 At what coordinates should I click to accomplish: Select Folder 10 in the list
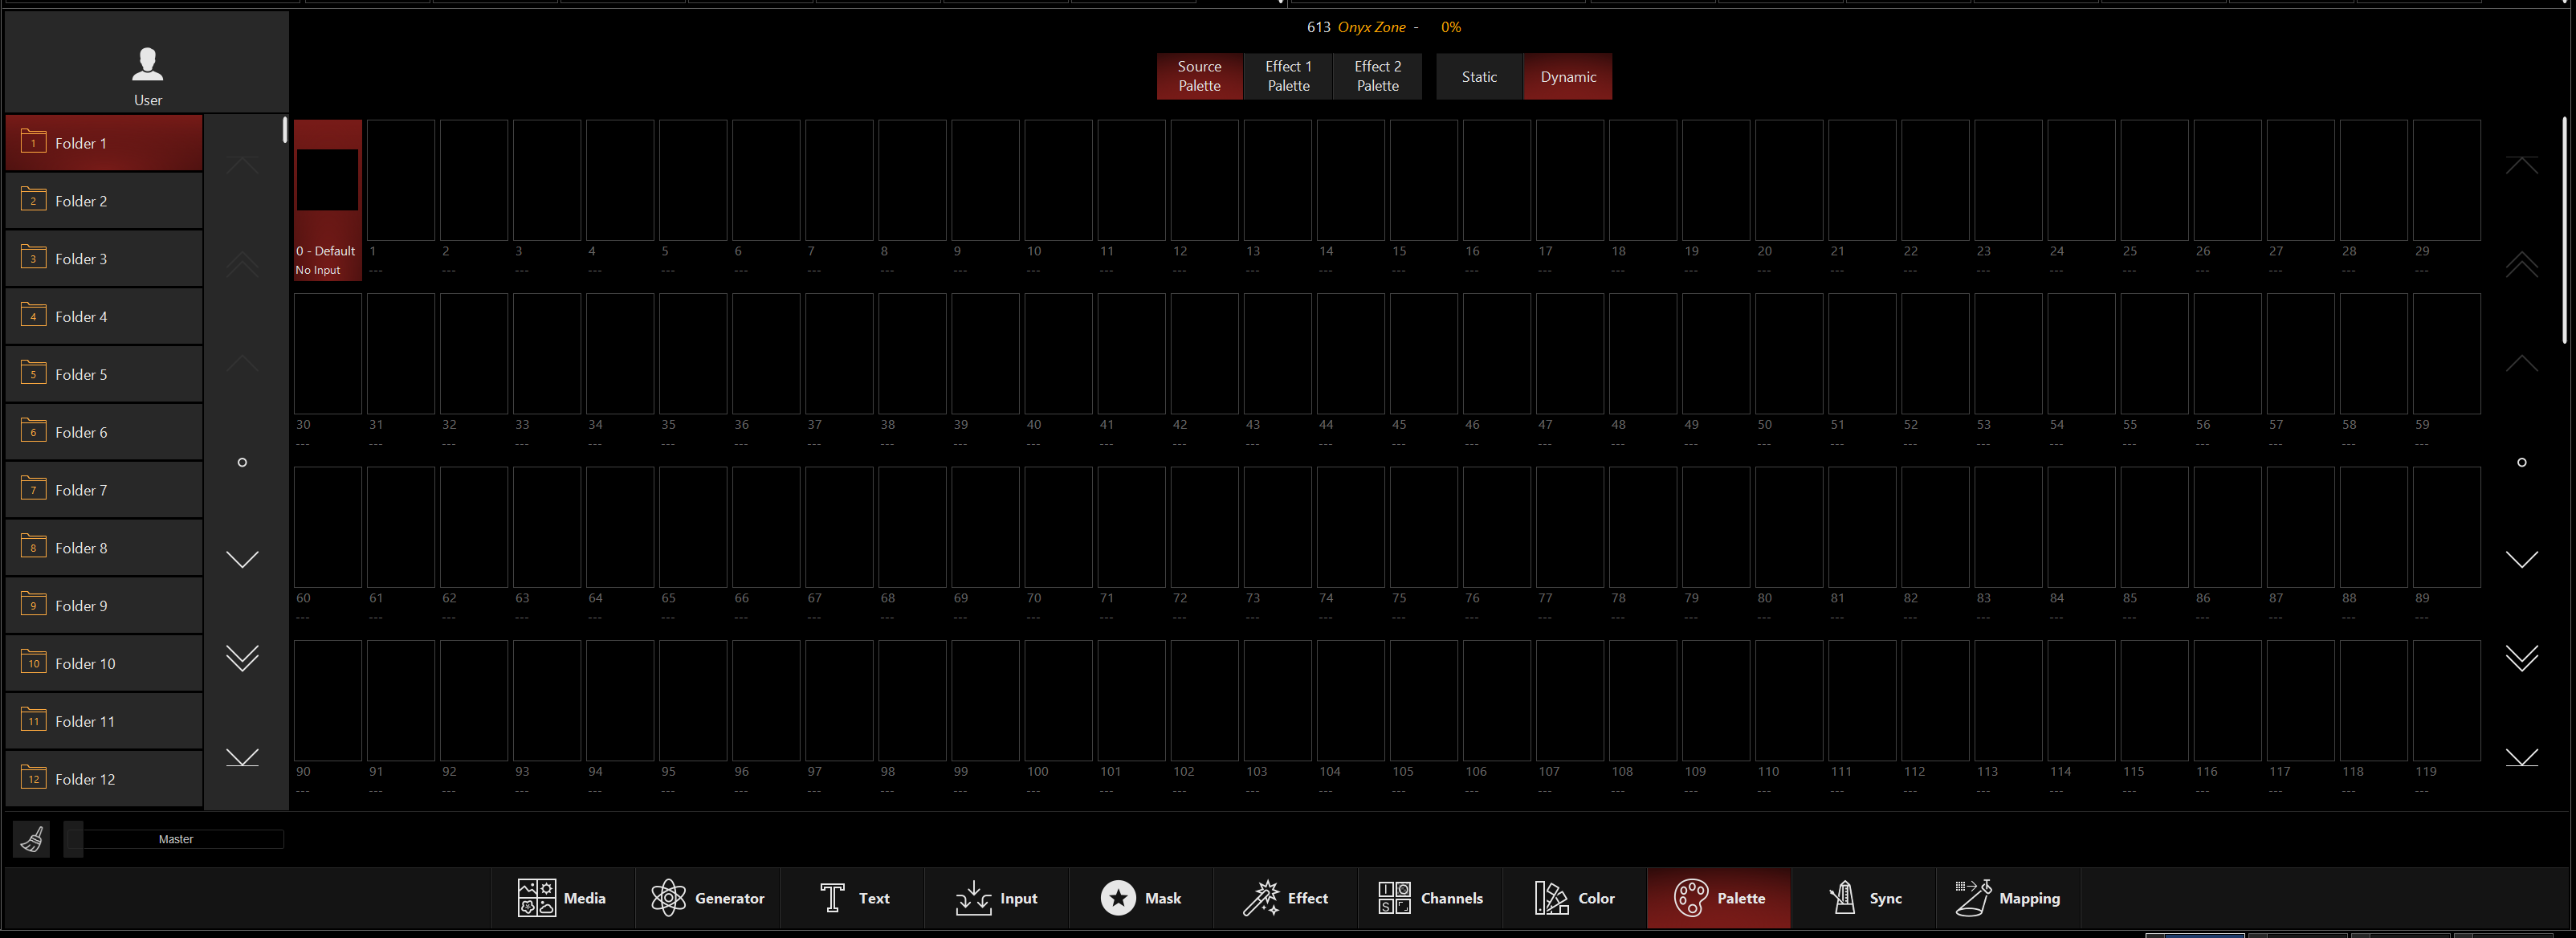[104, 664]
